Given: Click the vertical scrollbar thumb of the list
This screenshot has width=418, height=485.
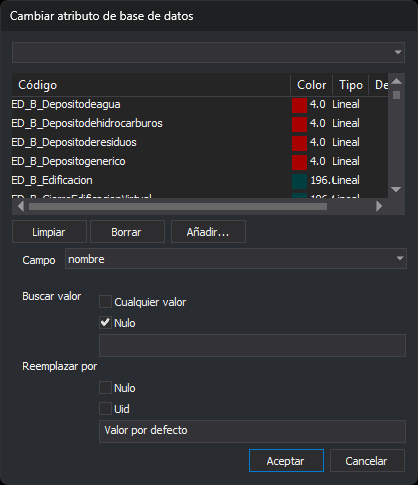Looking at the screenshot, I should coord(396,95).
